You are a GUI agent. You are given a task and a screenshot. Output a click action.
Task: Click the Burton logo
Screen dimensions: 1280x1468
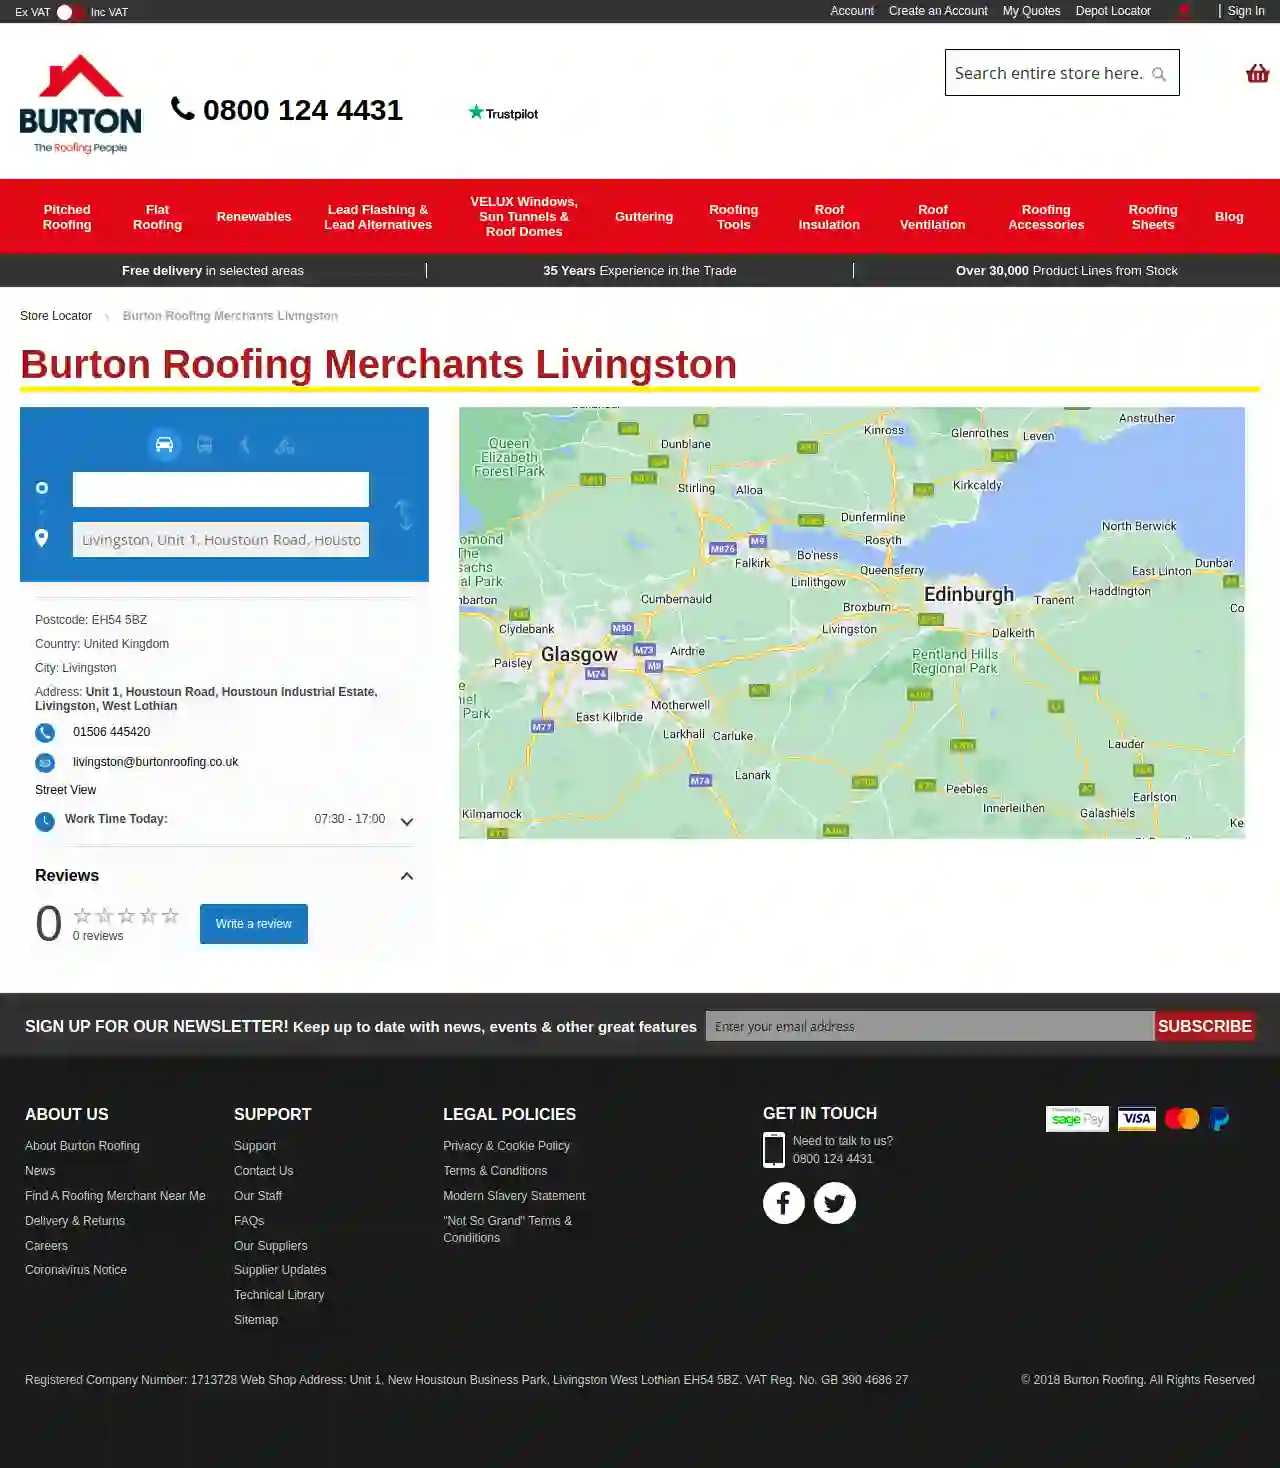80,104
